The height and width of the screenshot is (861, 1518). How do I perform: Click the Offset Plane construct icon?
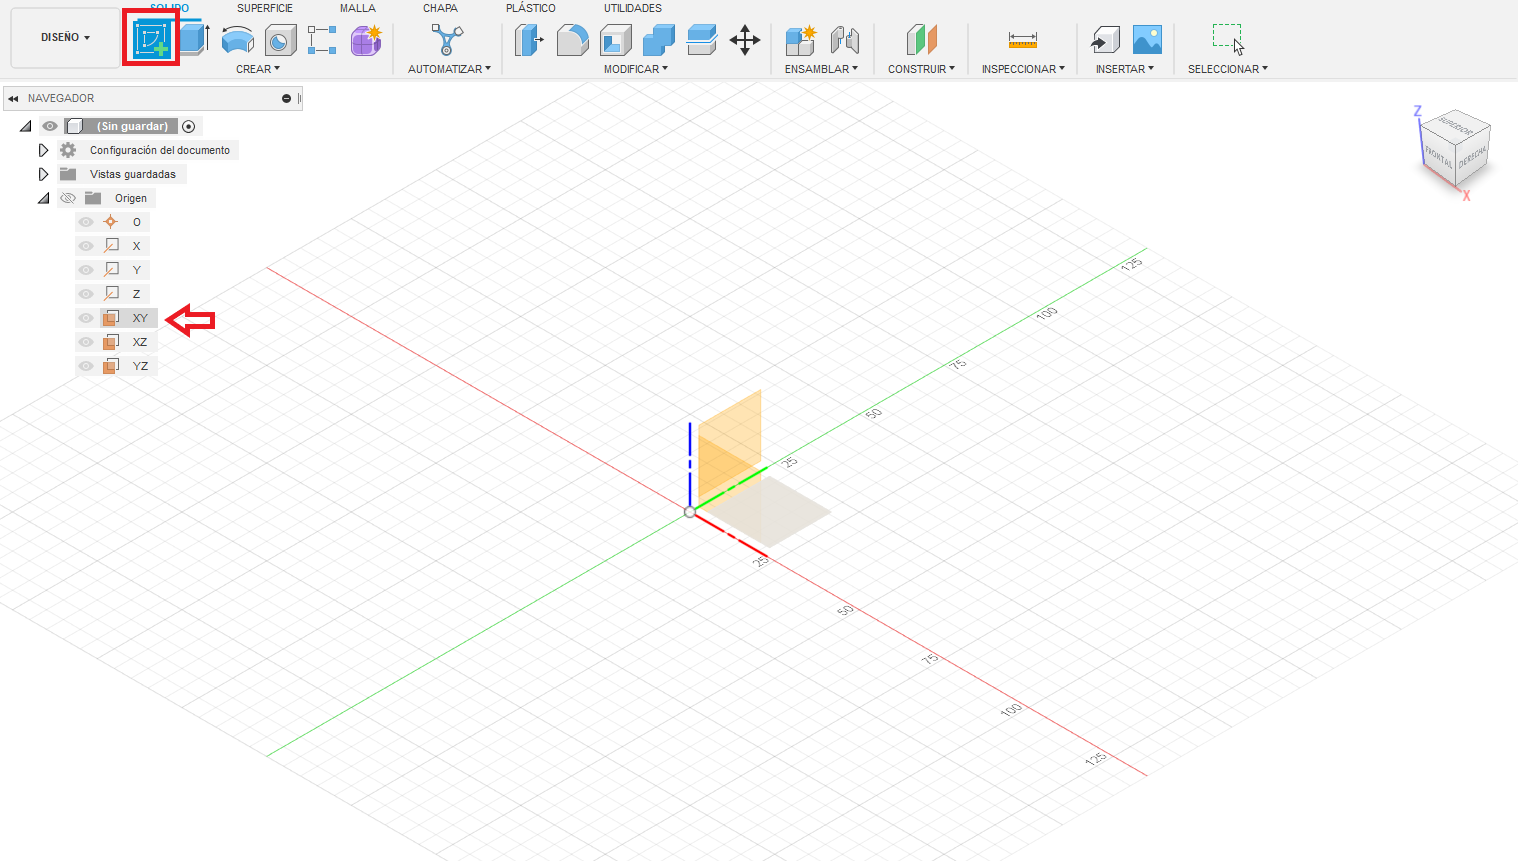click(x=921, y=40)
